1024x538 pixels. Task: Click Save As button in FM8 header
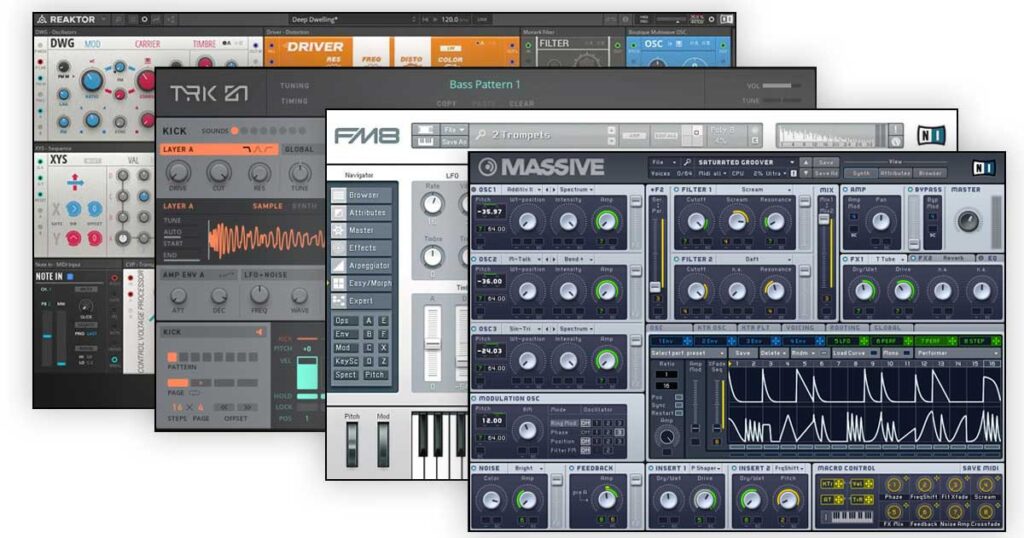pos(453,142)
